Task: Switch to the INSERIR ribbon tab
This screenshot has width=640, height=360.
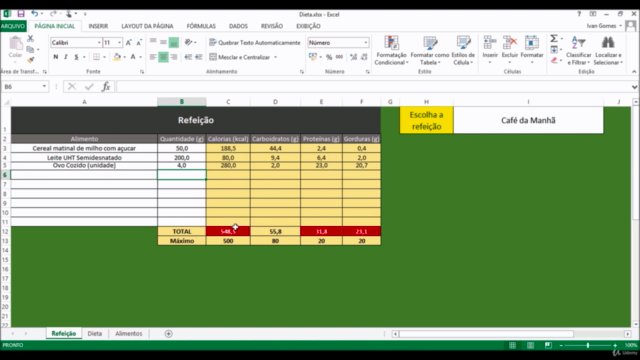Action: click(98, 26)
